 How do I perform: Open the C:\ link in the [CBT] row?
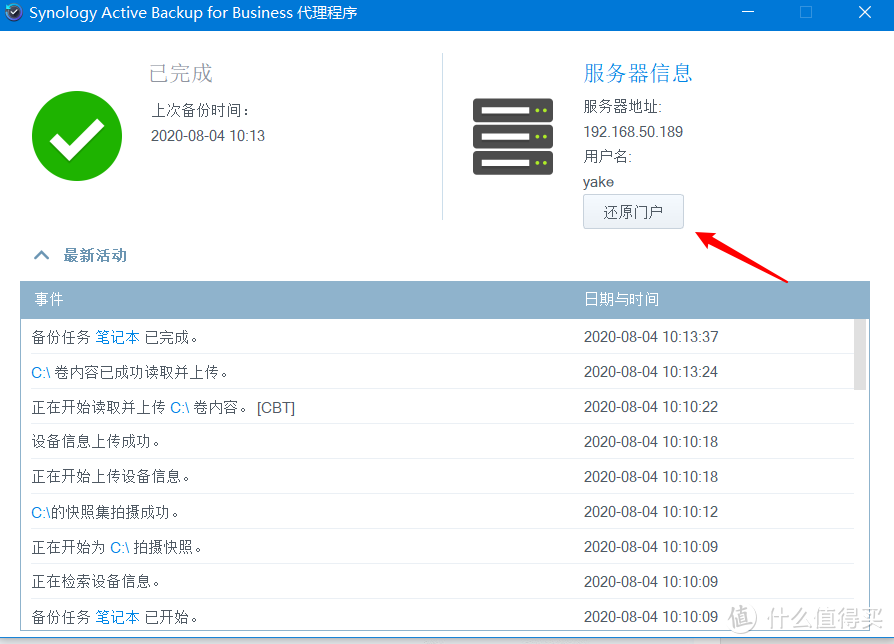click(x=180, y=407)
